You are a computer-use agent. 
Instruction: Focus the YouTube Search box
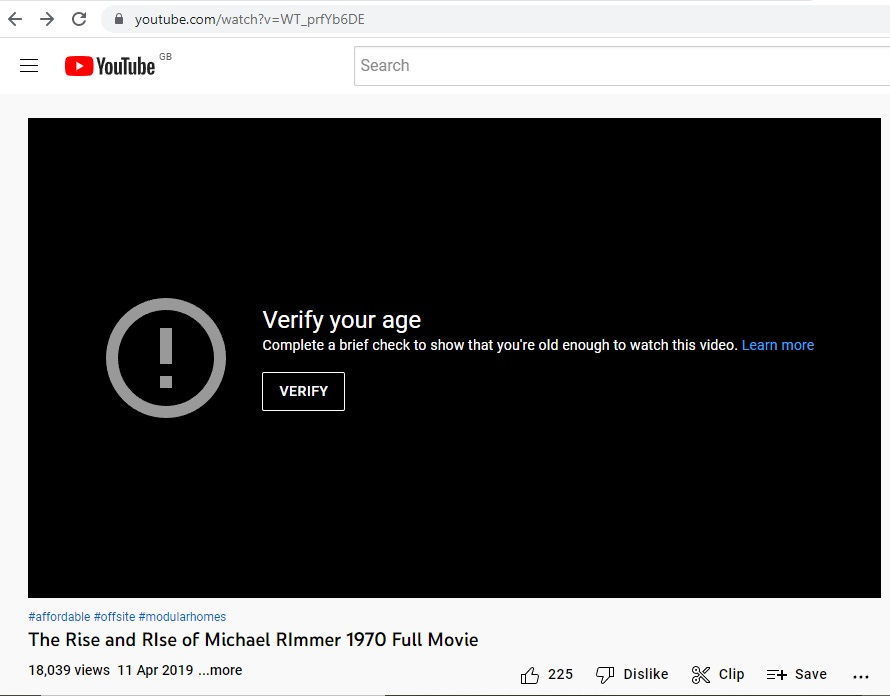click(x=622, y=66)
